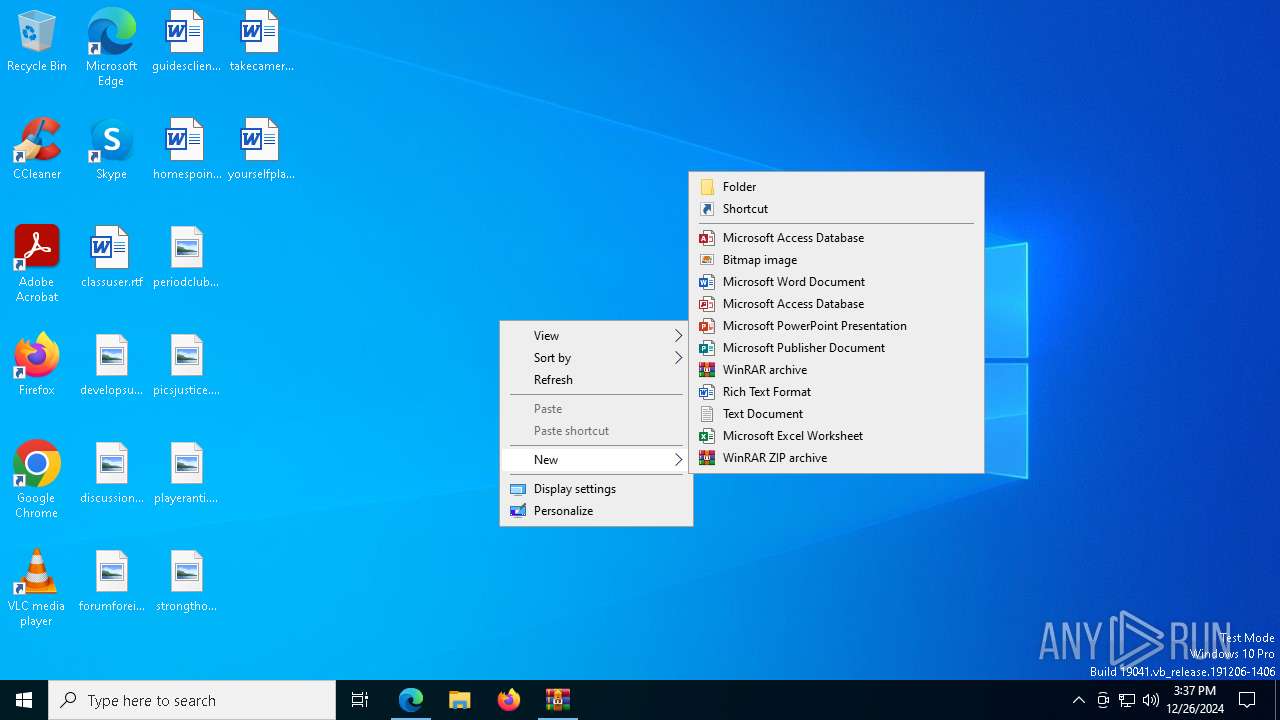Select the CCleaner desktop shortcut
The width and height of the screenshot is (1280, 720).
[x=37, y=150]
